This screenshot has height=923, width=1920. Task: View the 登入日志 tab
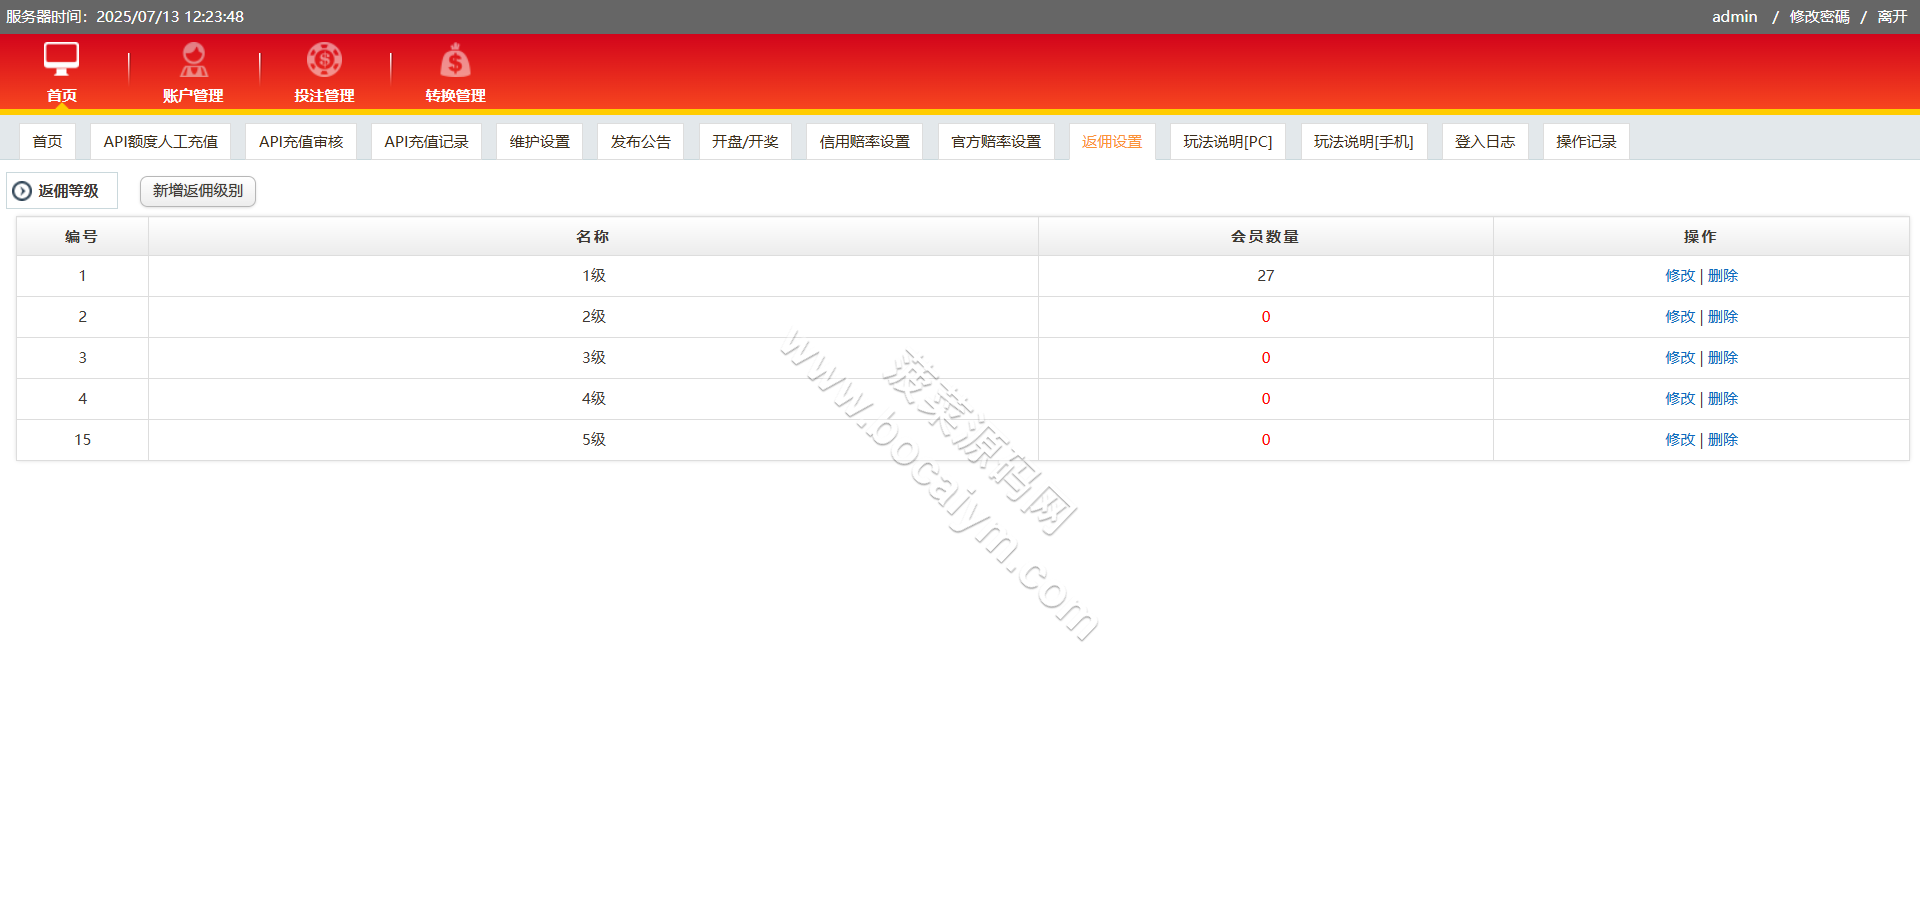point(1485,142)
